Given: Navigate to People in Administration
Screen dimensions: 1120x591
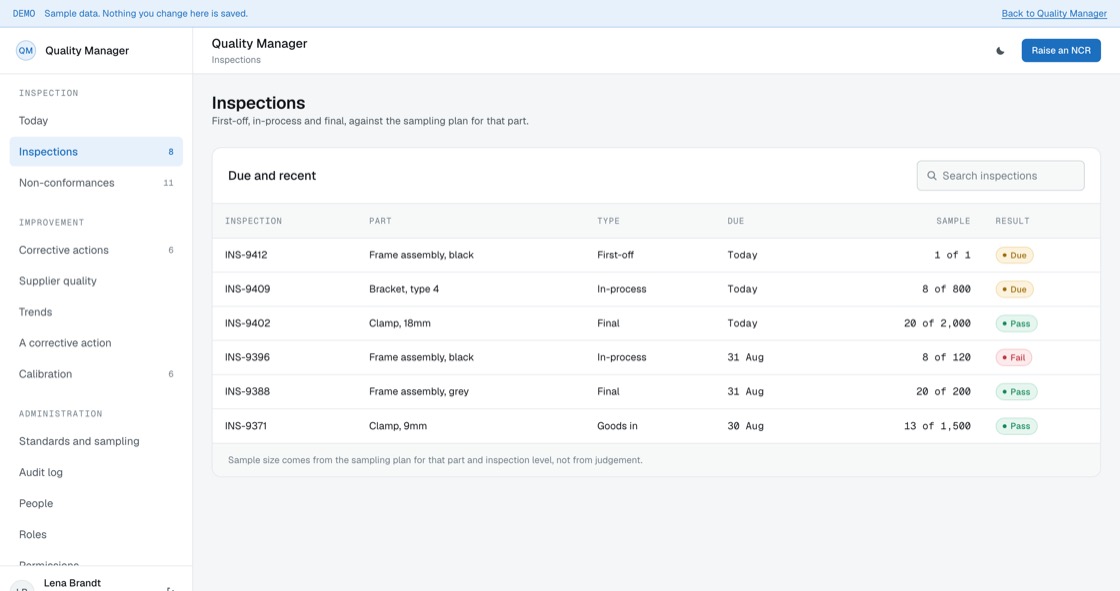Looking at the screenshot, I should [x=96, y=504].
